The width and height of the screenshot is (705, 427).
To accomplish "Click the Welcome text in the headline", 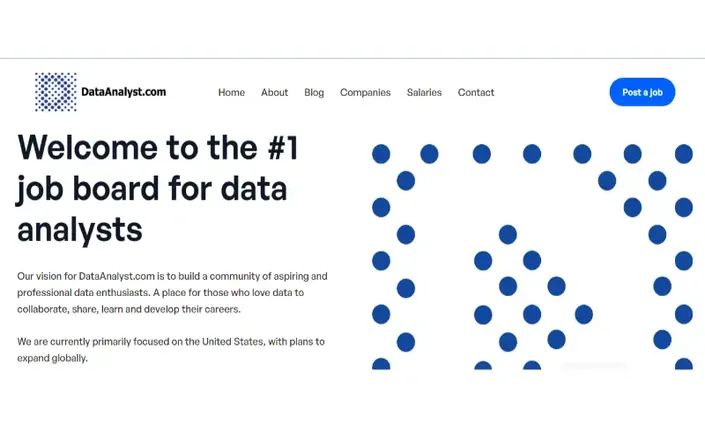I will [x=87, y=147].
